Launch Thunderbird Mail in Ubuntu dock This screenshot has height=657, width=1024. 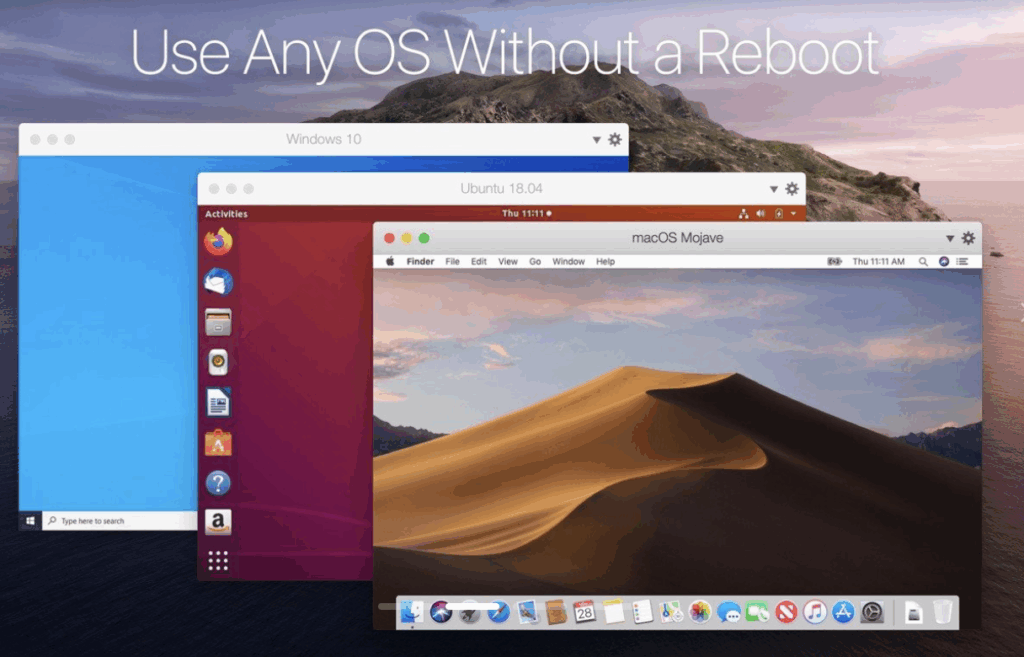[x=218, y=282]
